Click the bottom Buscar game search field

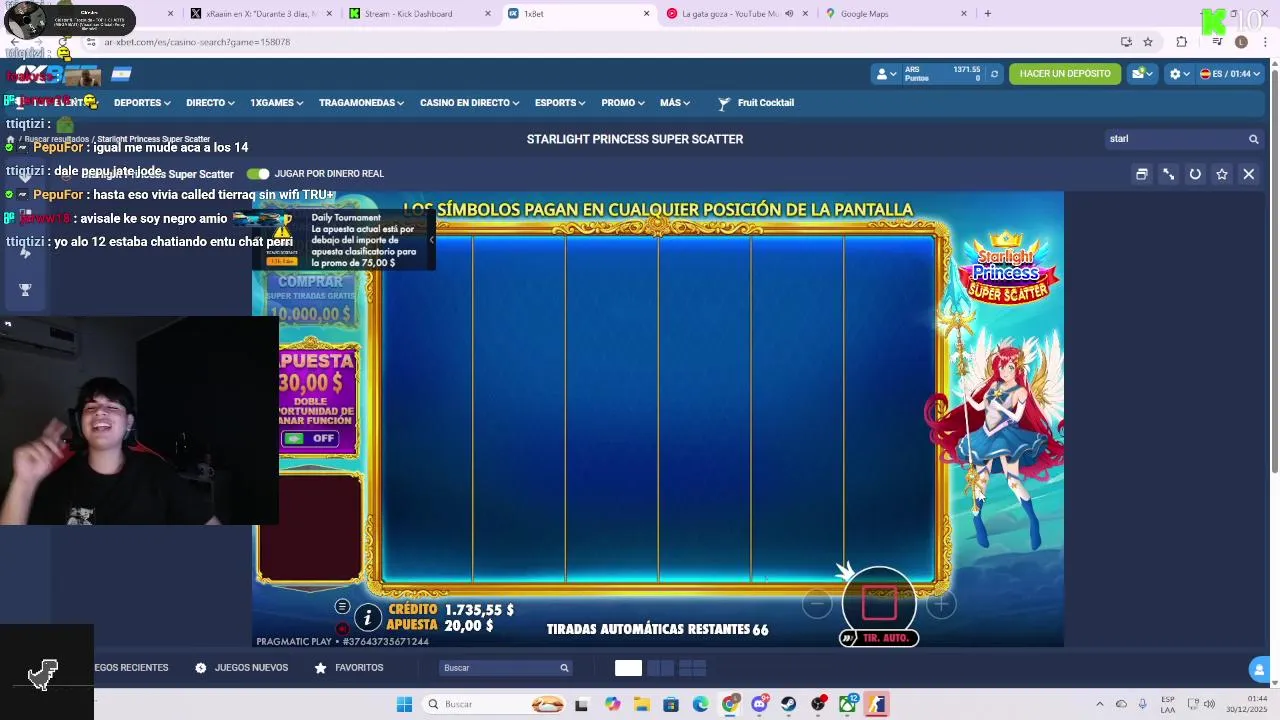tap(505, 668)
